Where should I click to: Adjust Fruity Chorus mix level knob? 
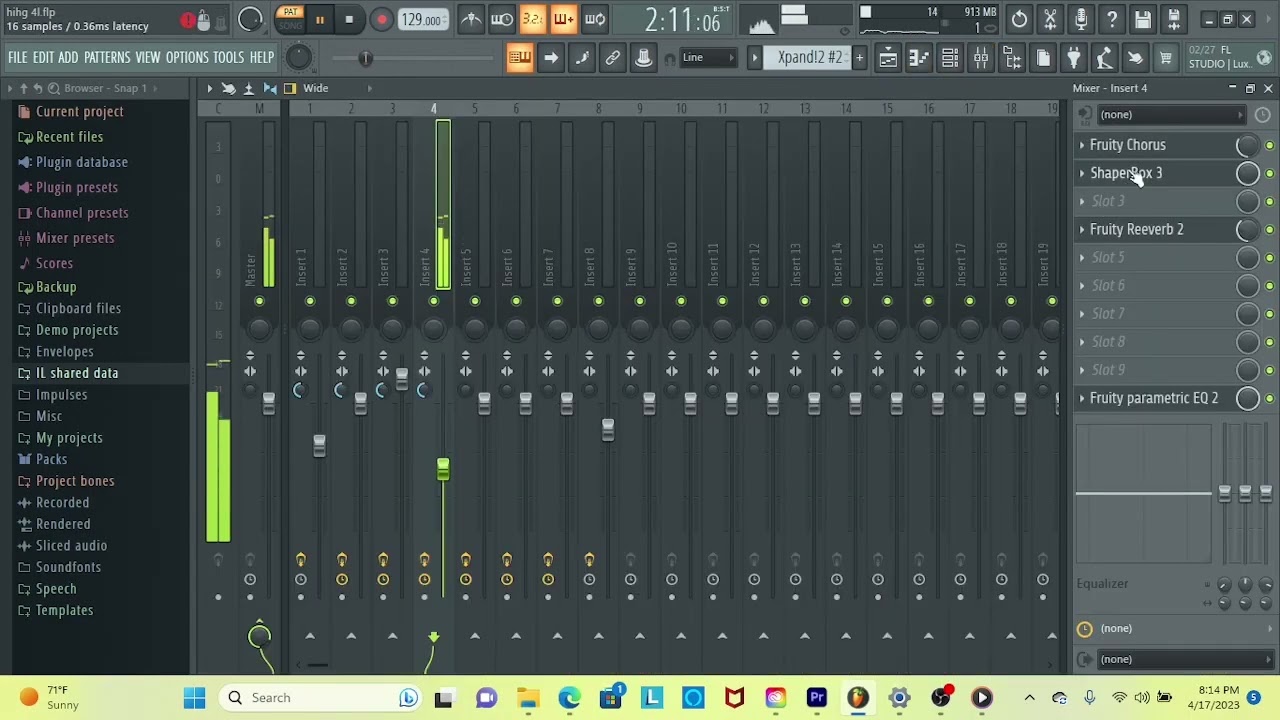(x=1247, y=146)
